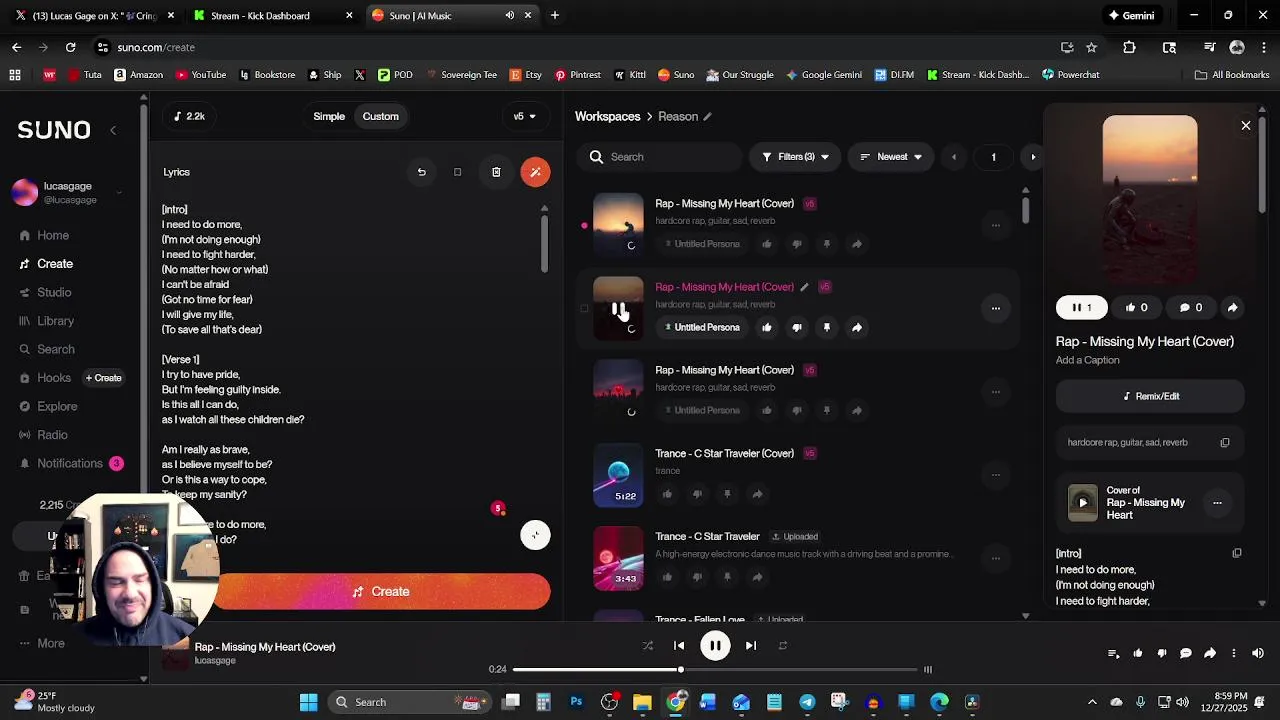Expand the lucasgage account menu

(x=119, y=192)
